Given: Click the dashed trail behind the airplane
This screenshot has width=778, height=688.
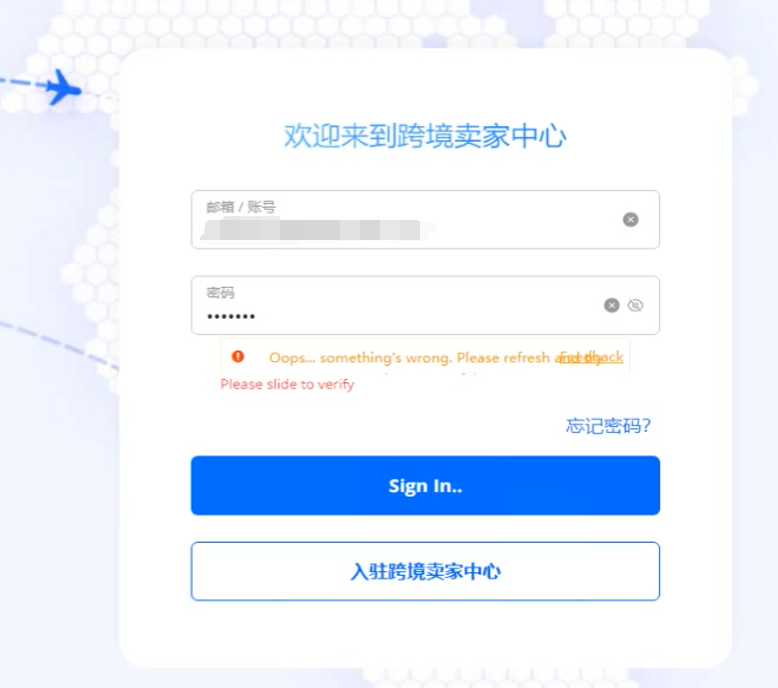Looking at the screenshot, I should tap(22, 82).
